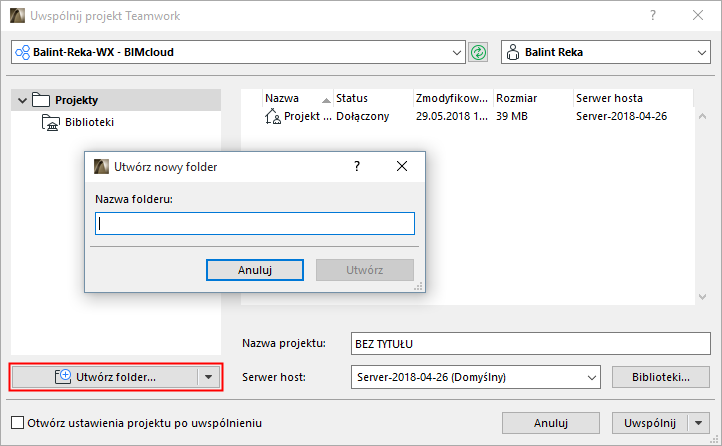Open the Balint-Reka-WX BIMcloud server dropdown
Image resolution: width=722 pixels, height=446 pixels.
click(x=456, y=52)
